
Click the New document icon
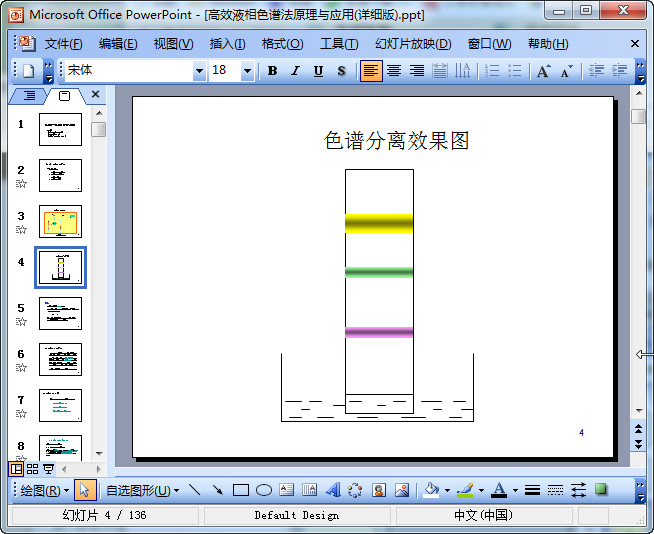click(28, 71)
